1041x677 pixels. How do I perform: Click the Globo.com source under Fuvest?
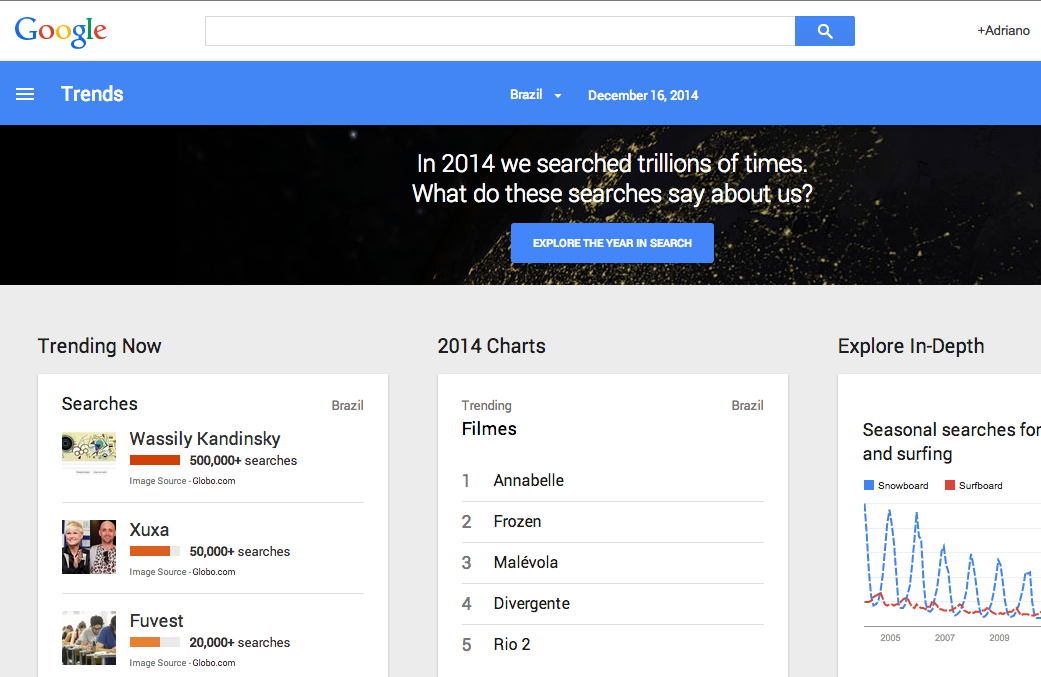coord(214,663)
